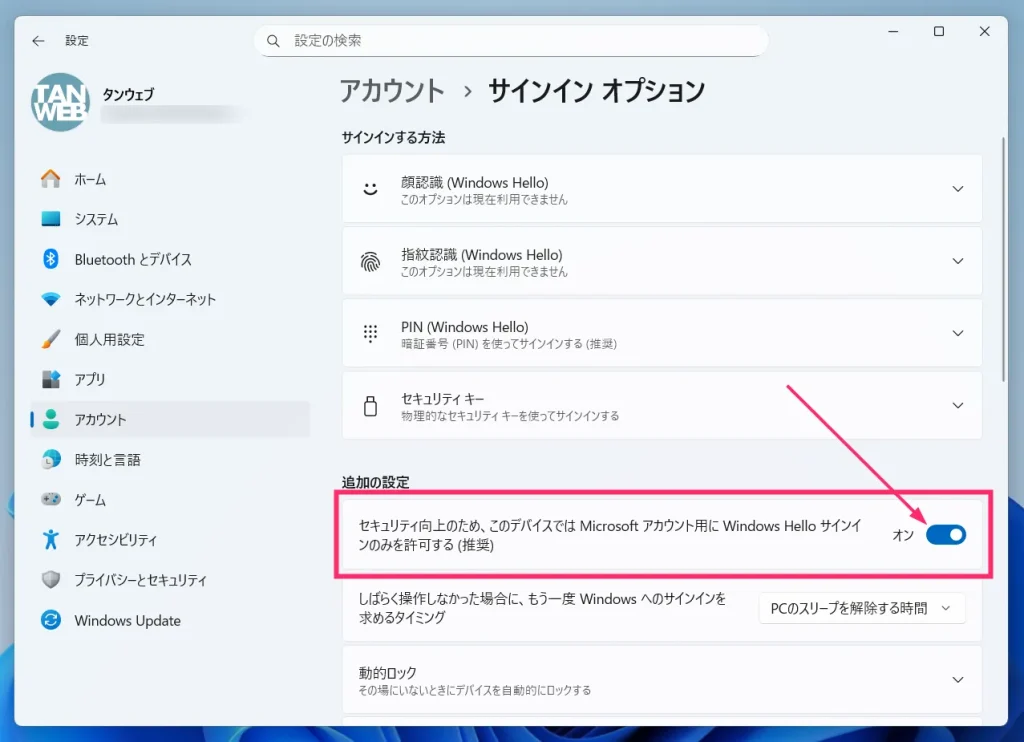
Task: Click the Home house icon
Action: tap(50, 179)
